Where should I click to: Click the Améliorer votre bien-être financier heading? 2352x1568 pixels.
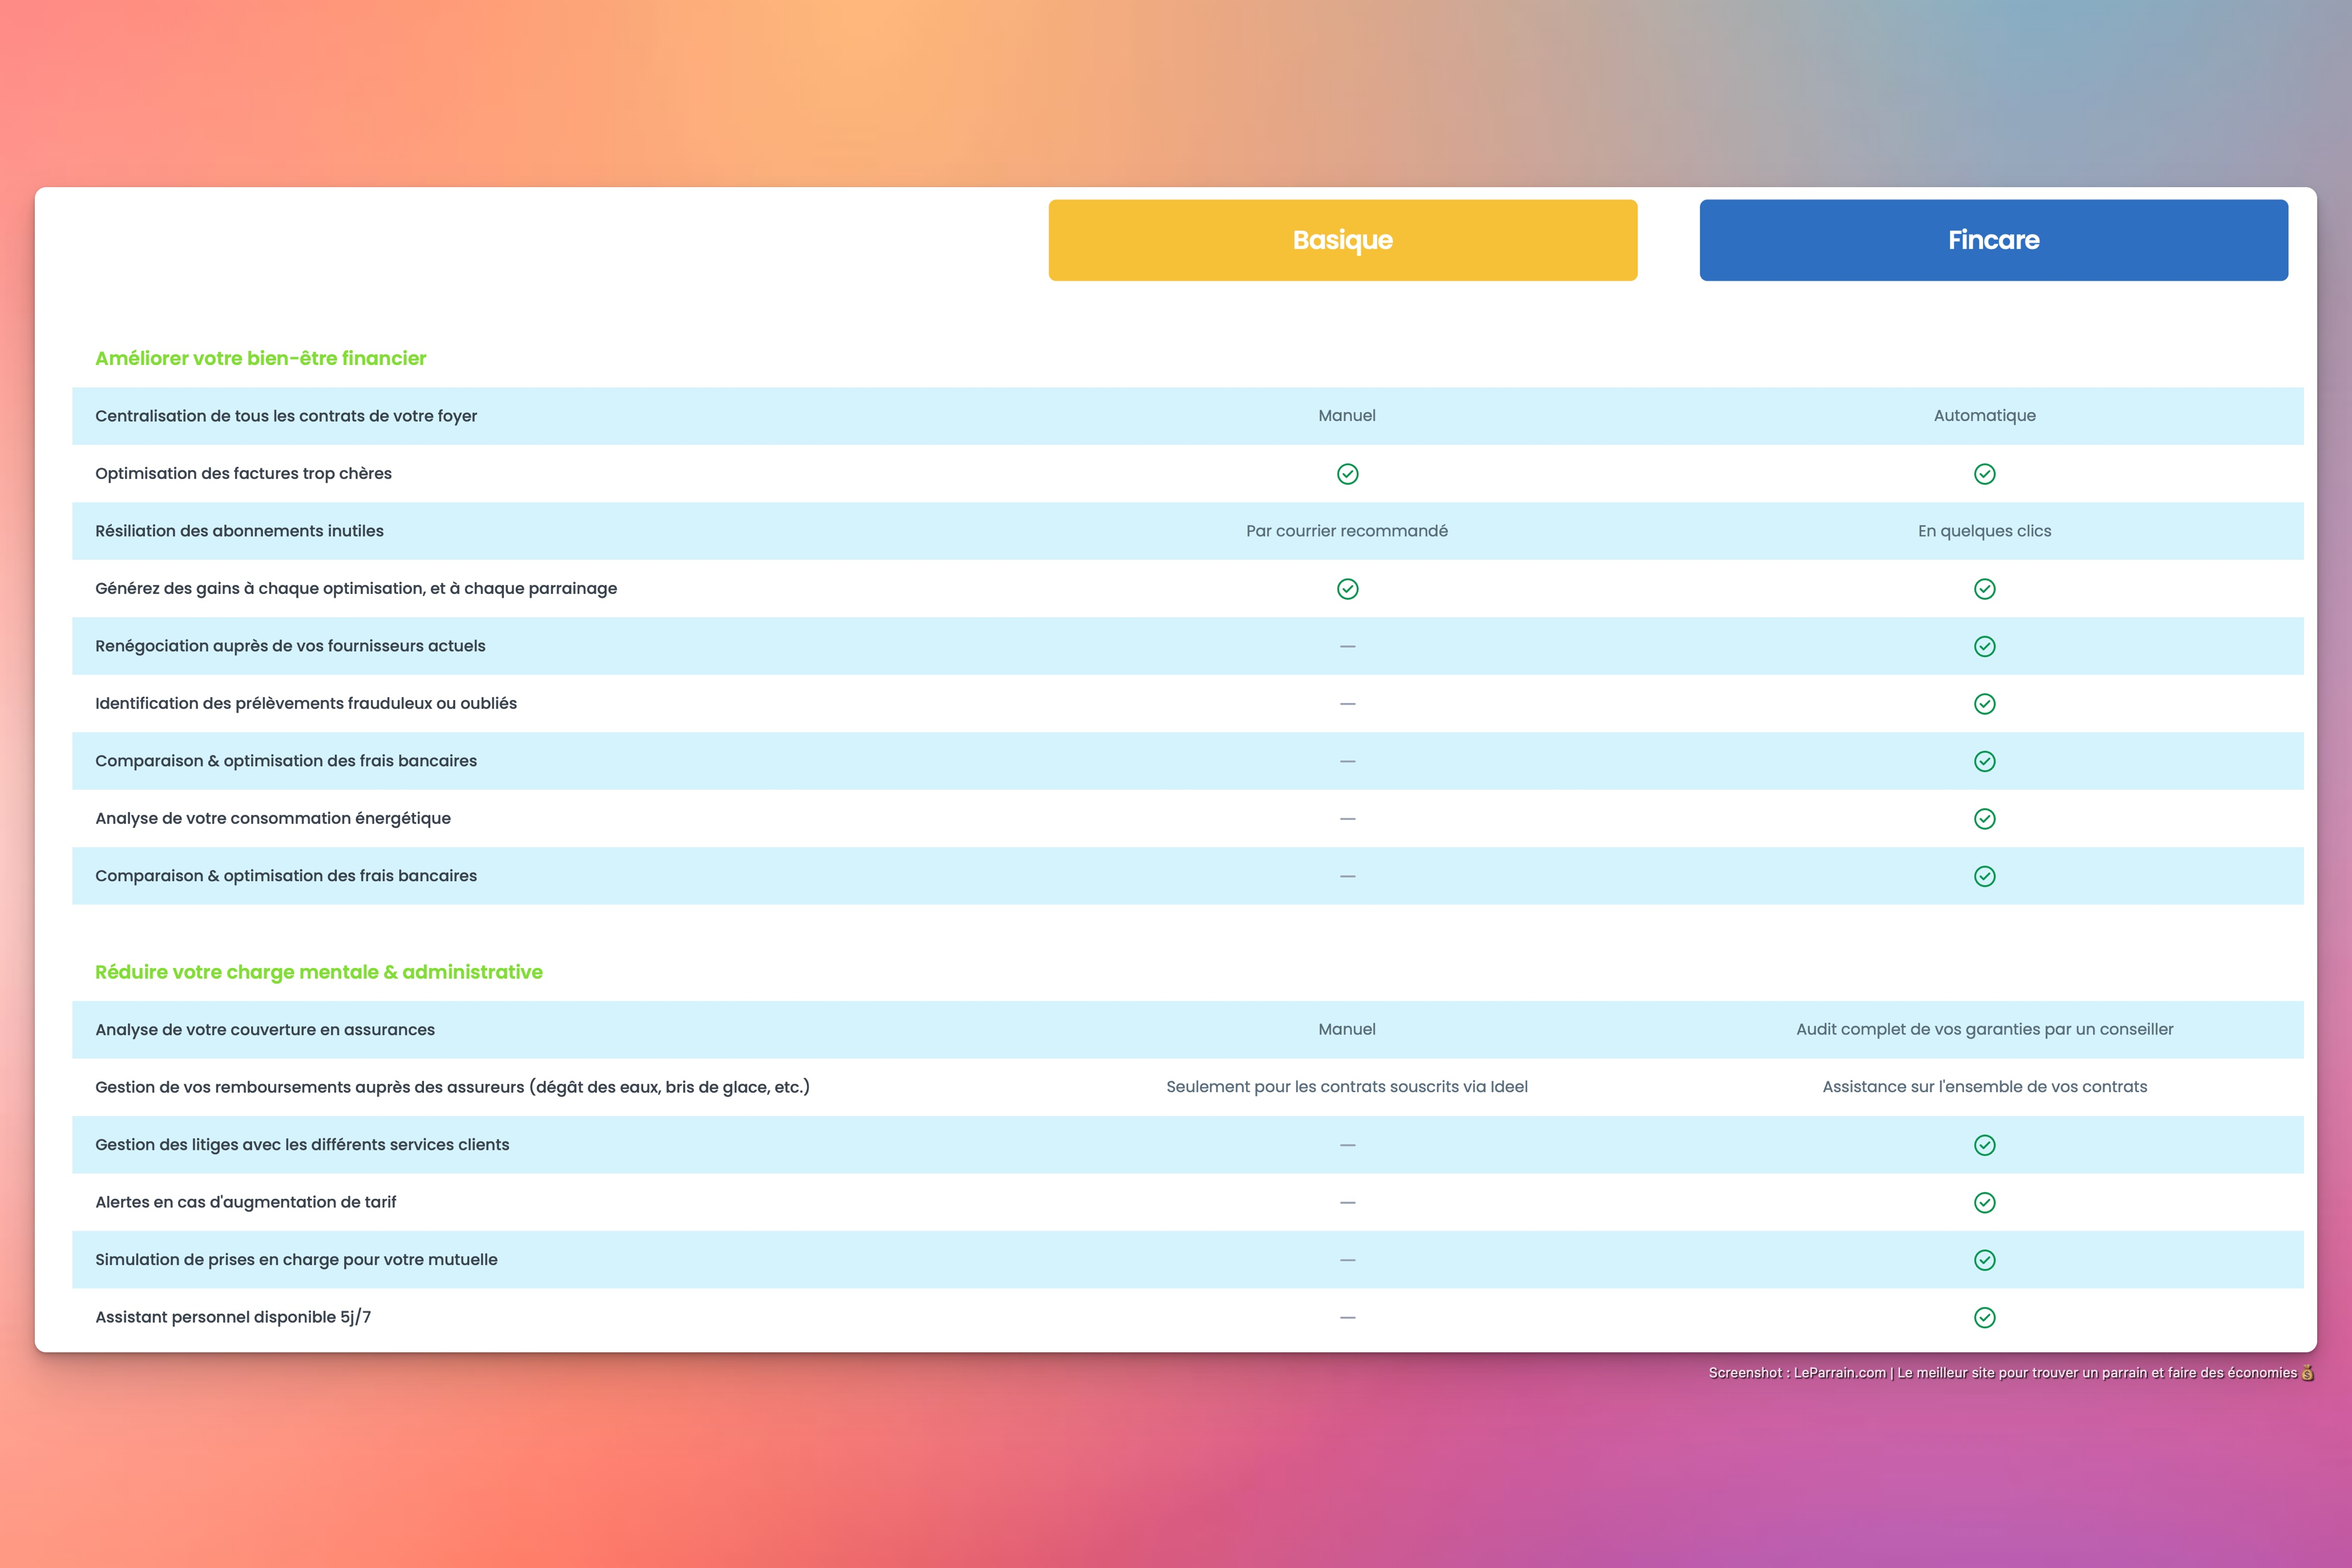click(x=260, y=358)
